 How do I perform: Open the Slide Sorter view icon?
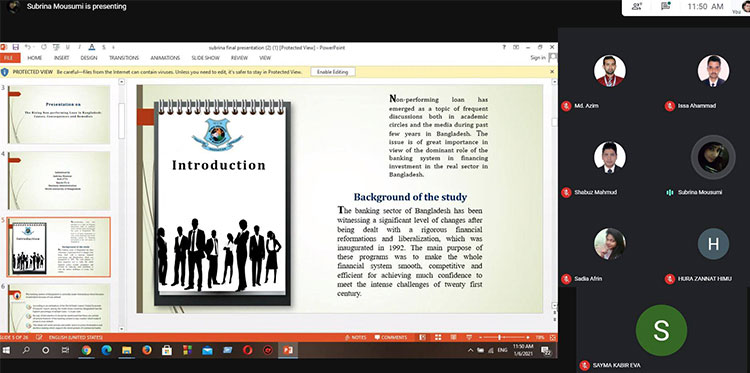438,337
